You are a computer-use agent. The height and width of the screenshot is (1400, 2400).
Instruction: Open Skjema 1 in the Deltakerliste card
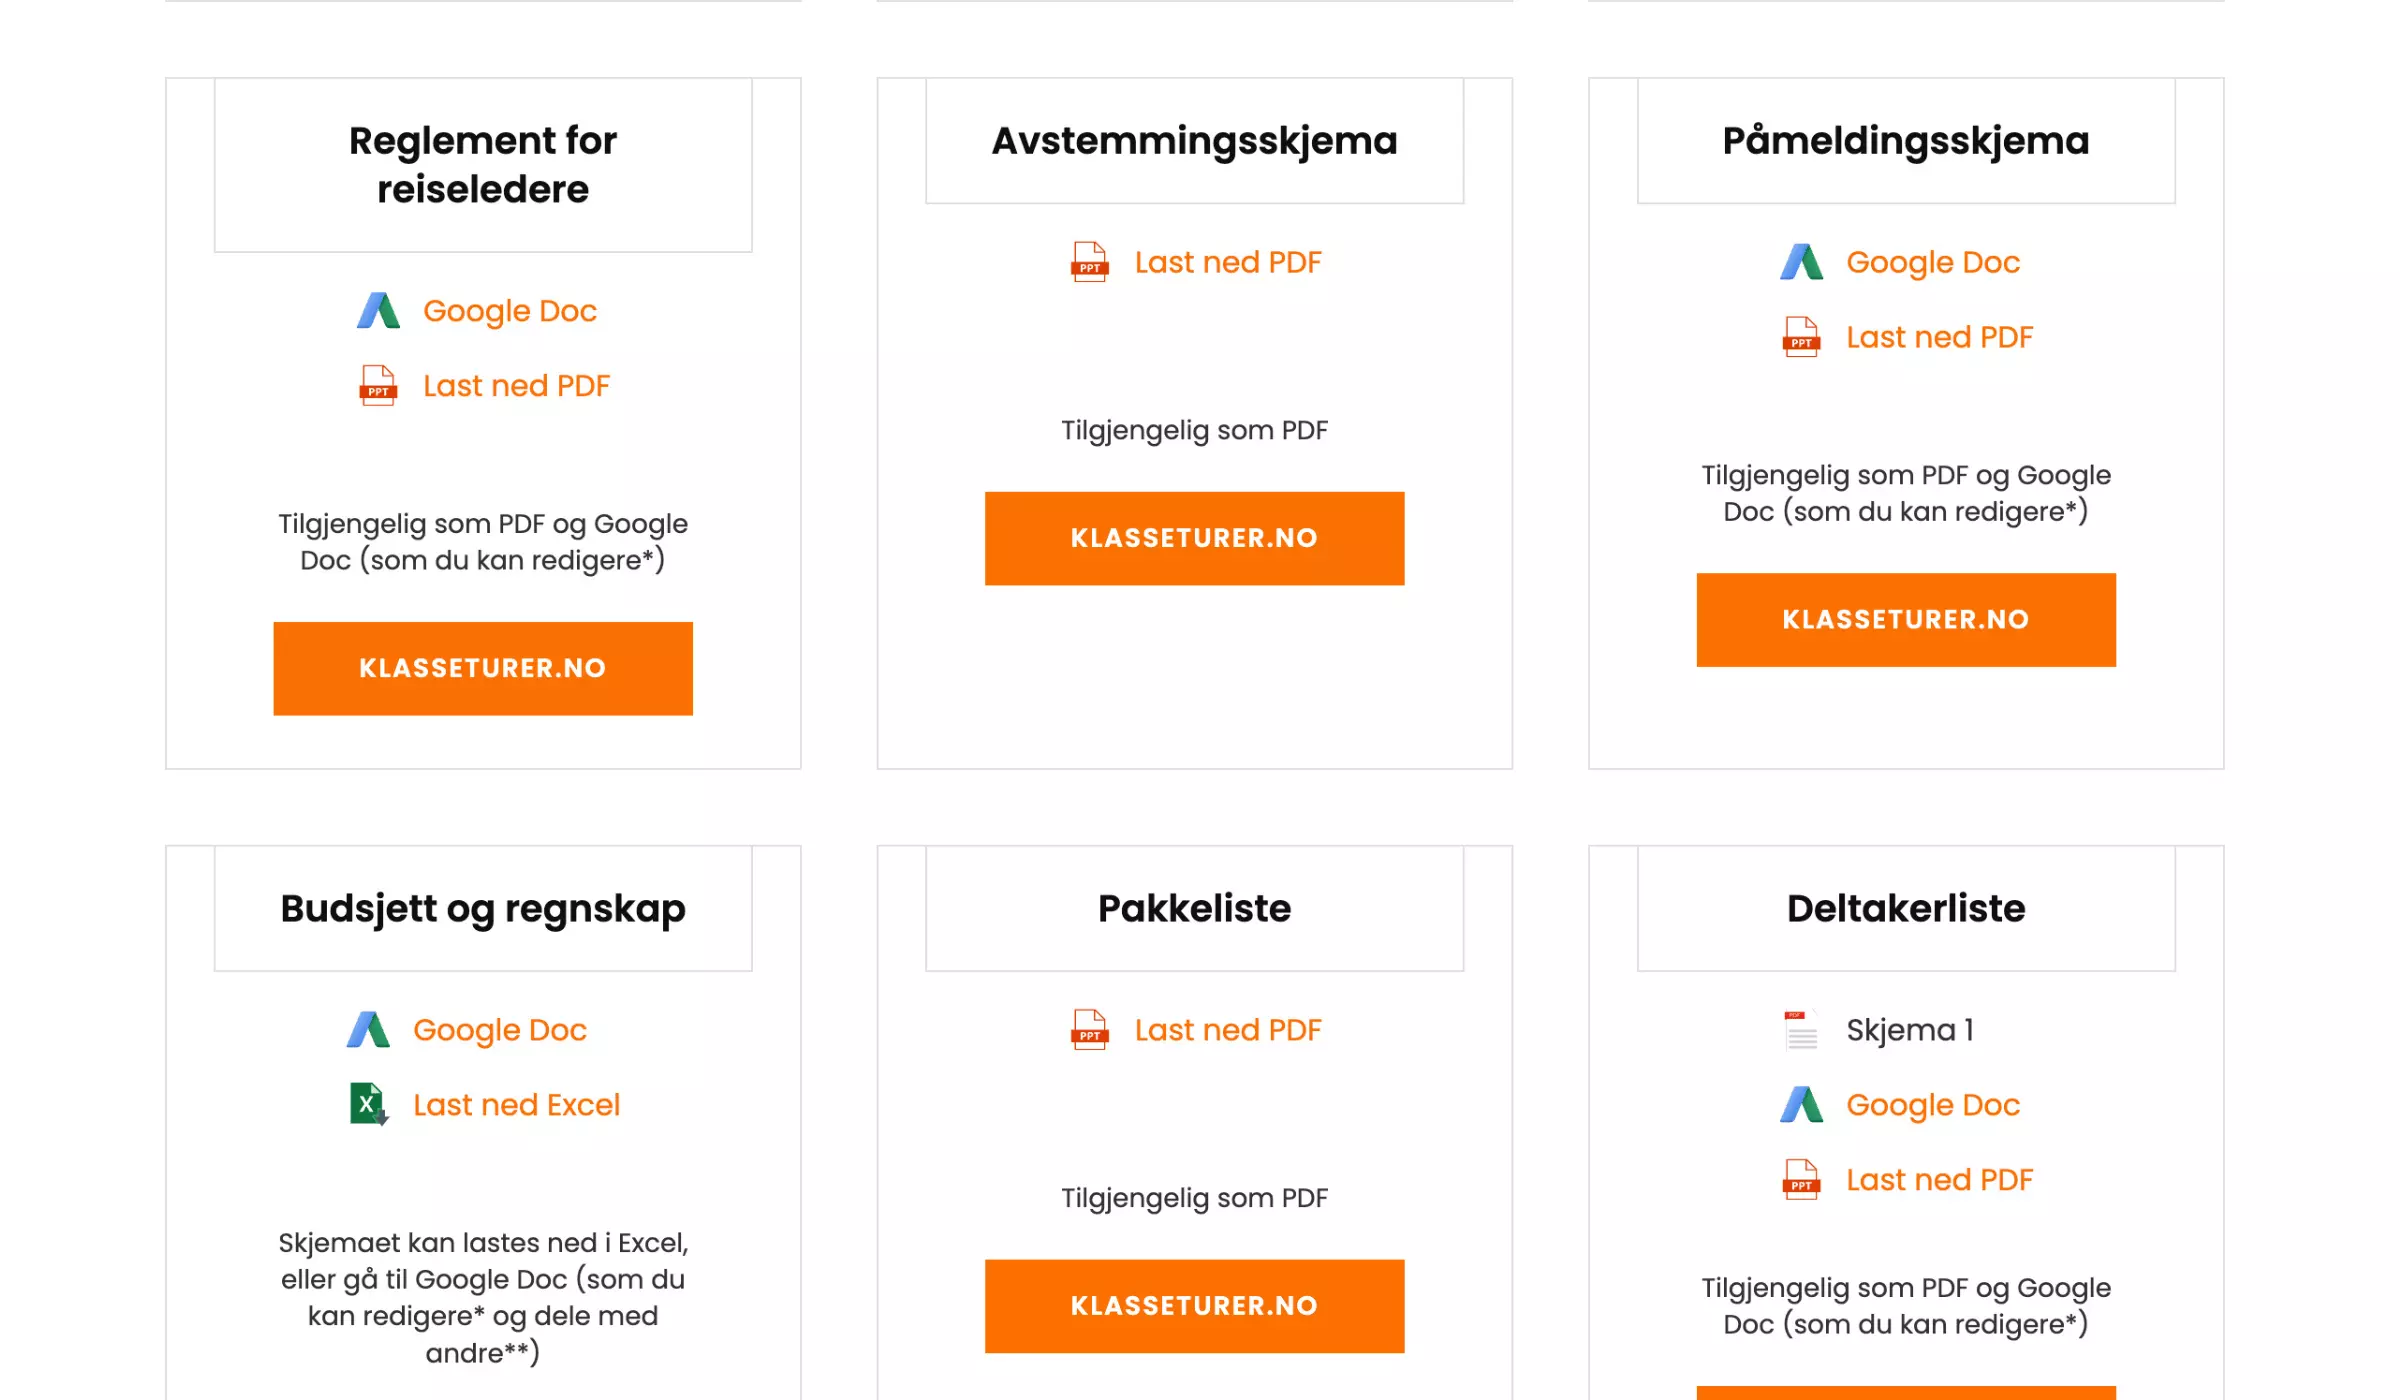click(x=1908, y=1030)
